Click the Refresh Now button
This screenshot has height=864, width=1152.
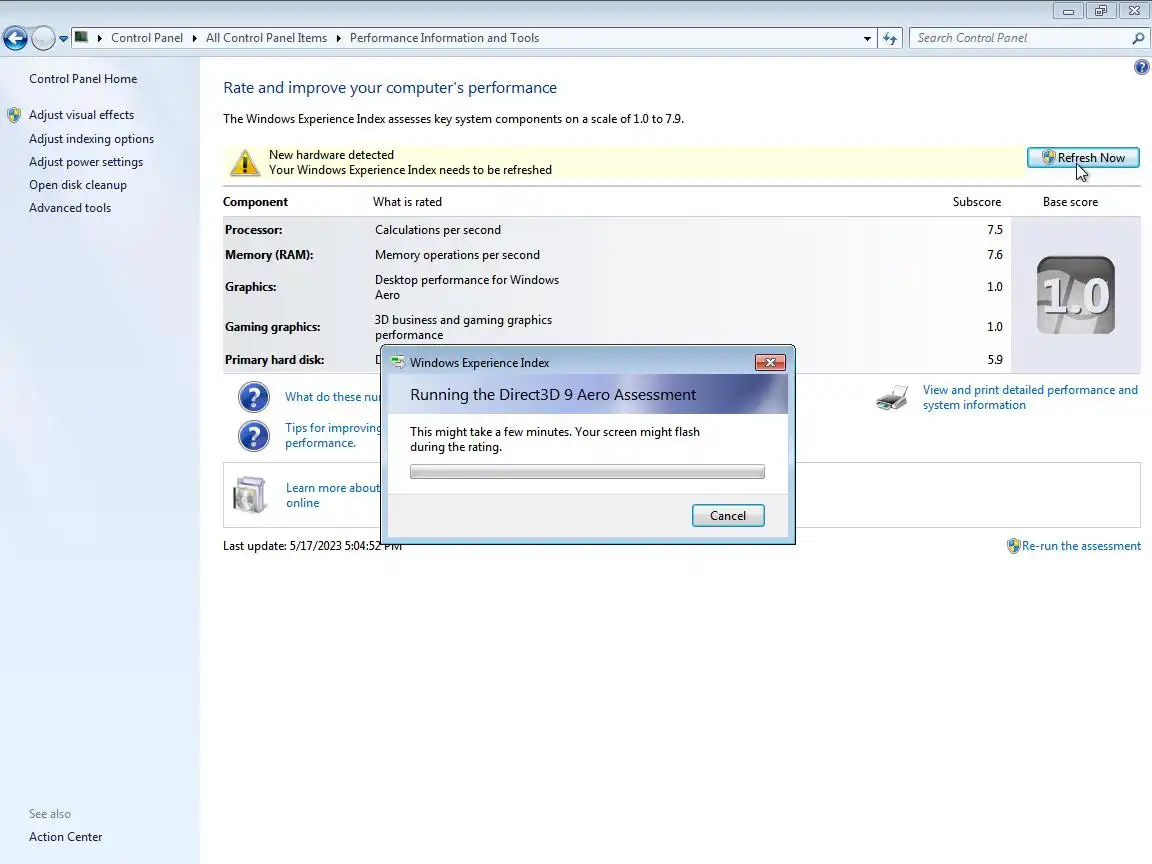[1083, 158]
